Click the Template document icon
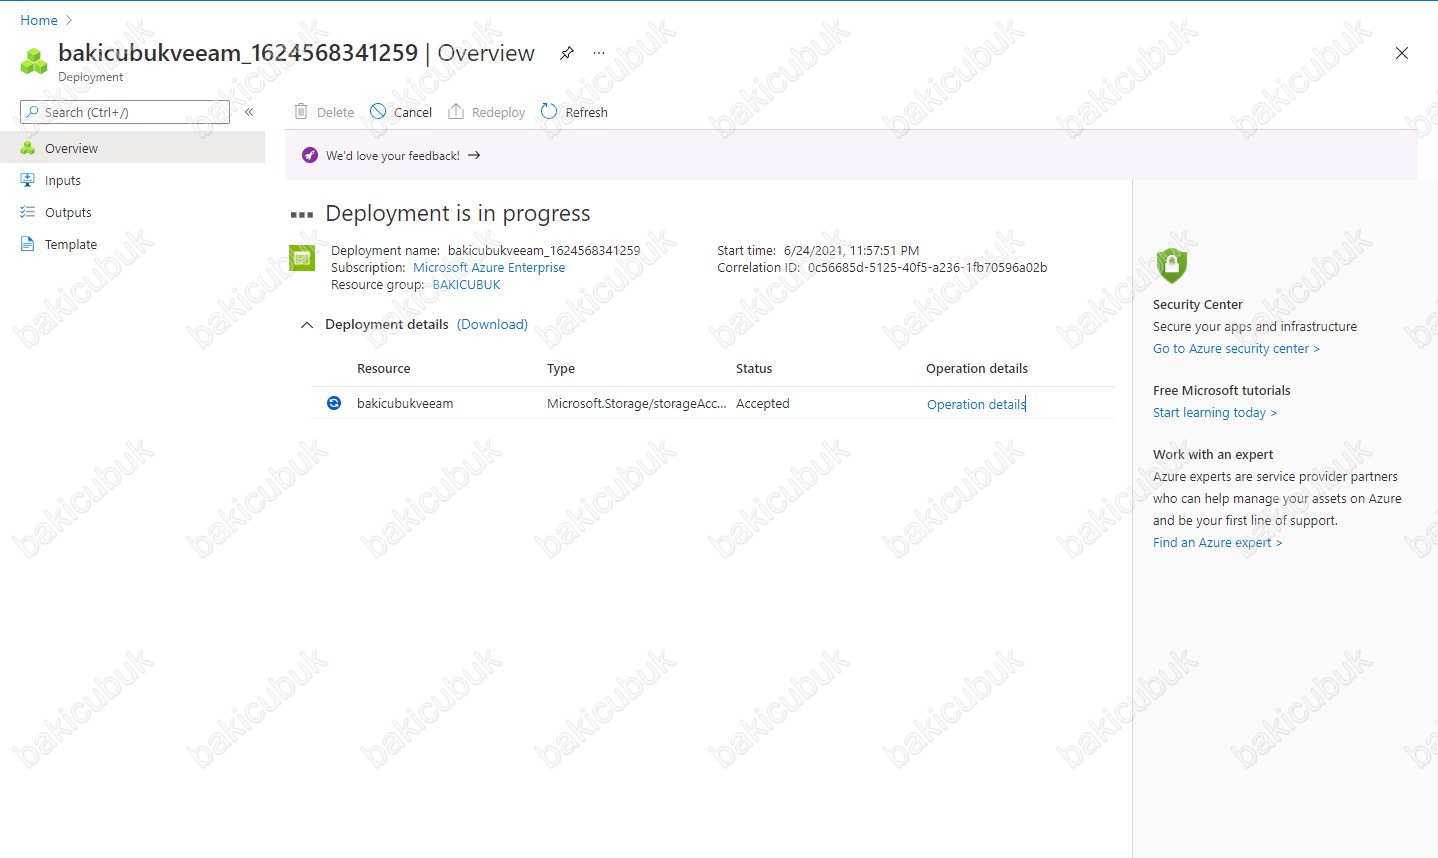The image size is (1438, 858). click(28, 244)
